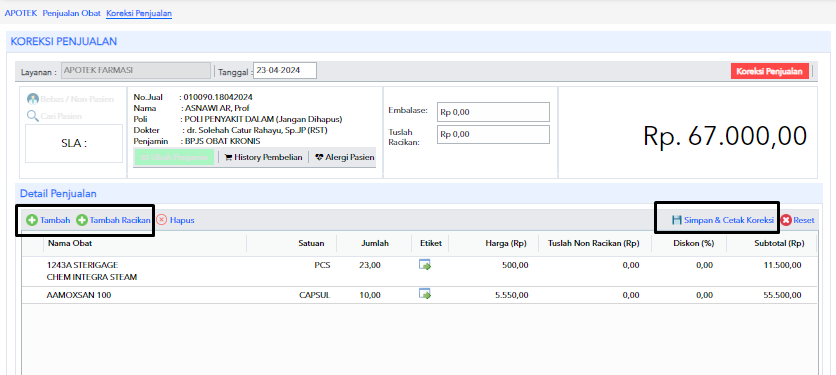The width and height of the screenshot is (836, 375).
Task: Click the Embalase amount field
Action: (x=493, y=112)
